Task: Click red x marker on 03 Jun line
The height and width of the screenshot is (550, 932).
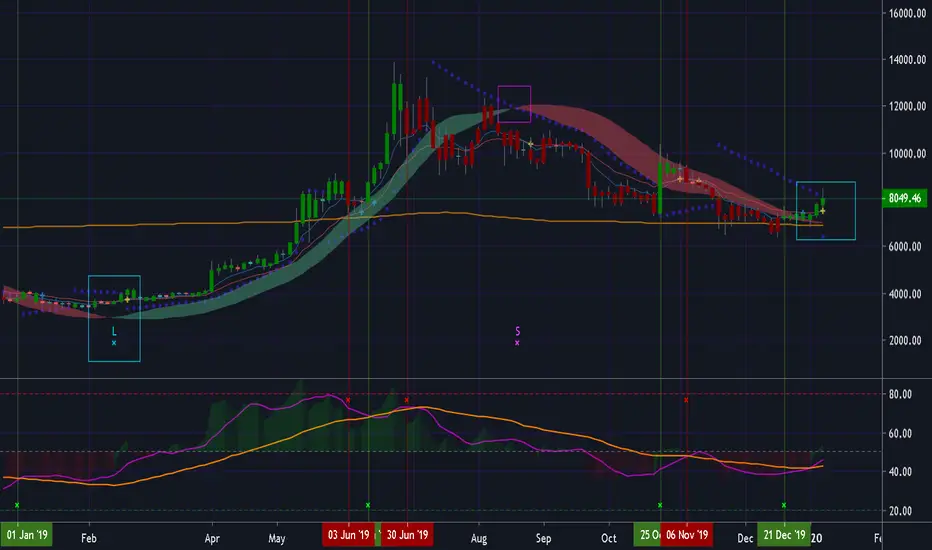Action: pos(348,400)
